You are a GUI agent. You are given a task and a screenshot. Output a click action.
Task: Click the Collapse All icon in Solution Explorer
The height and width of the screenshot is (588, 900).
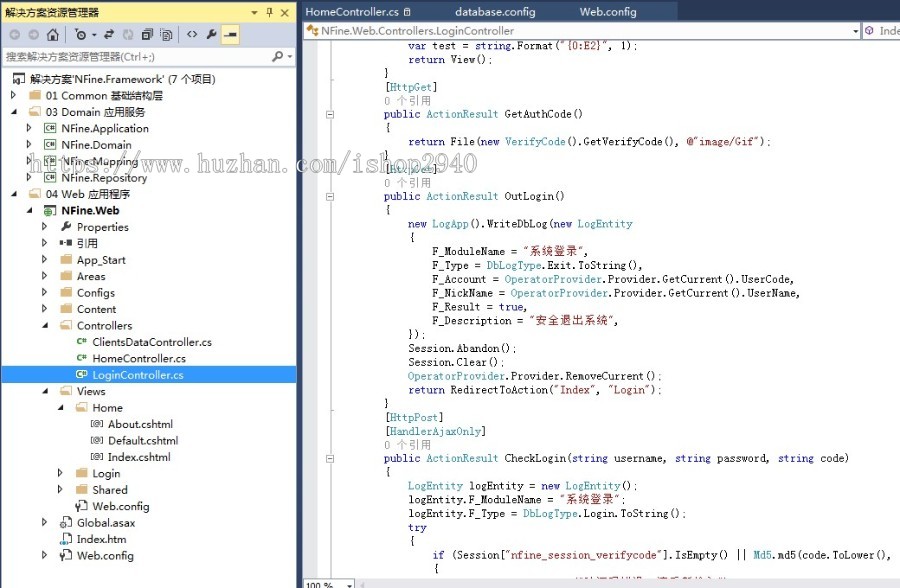[147, 35]
